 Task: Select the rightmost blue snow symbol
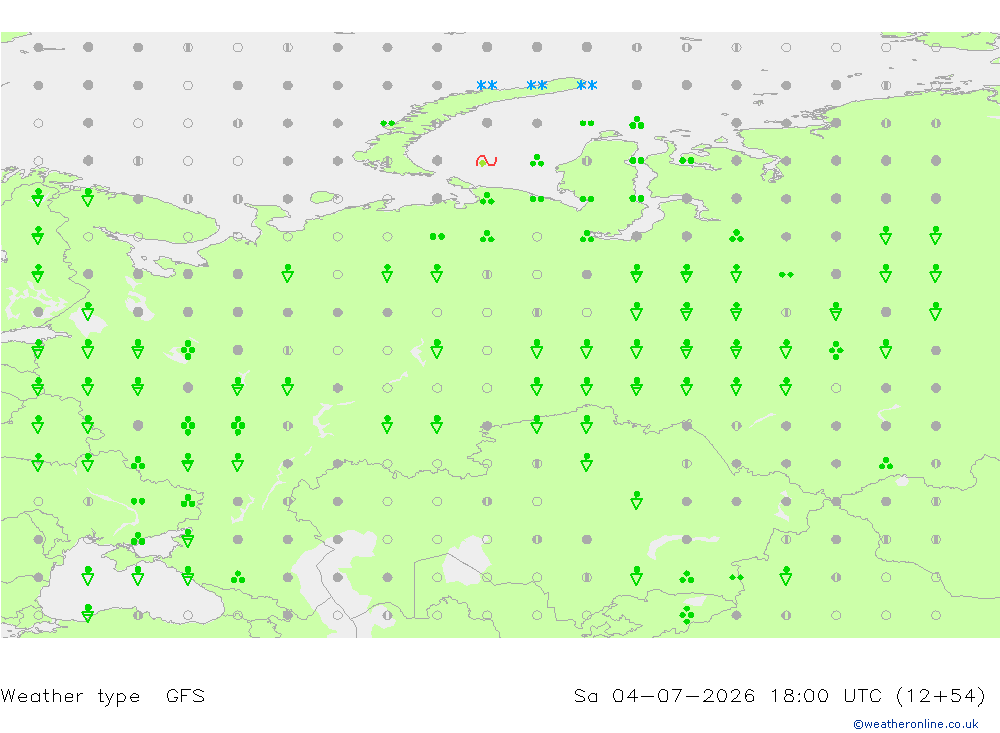tap(587, 85)
